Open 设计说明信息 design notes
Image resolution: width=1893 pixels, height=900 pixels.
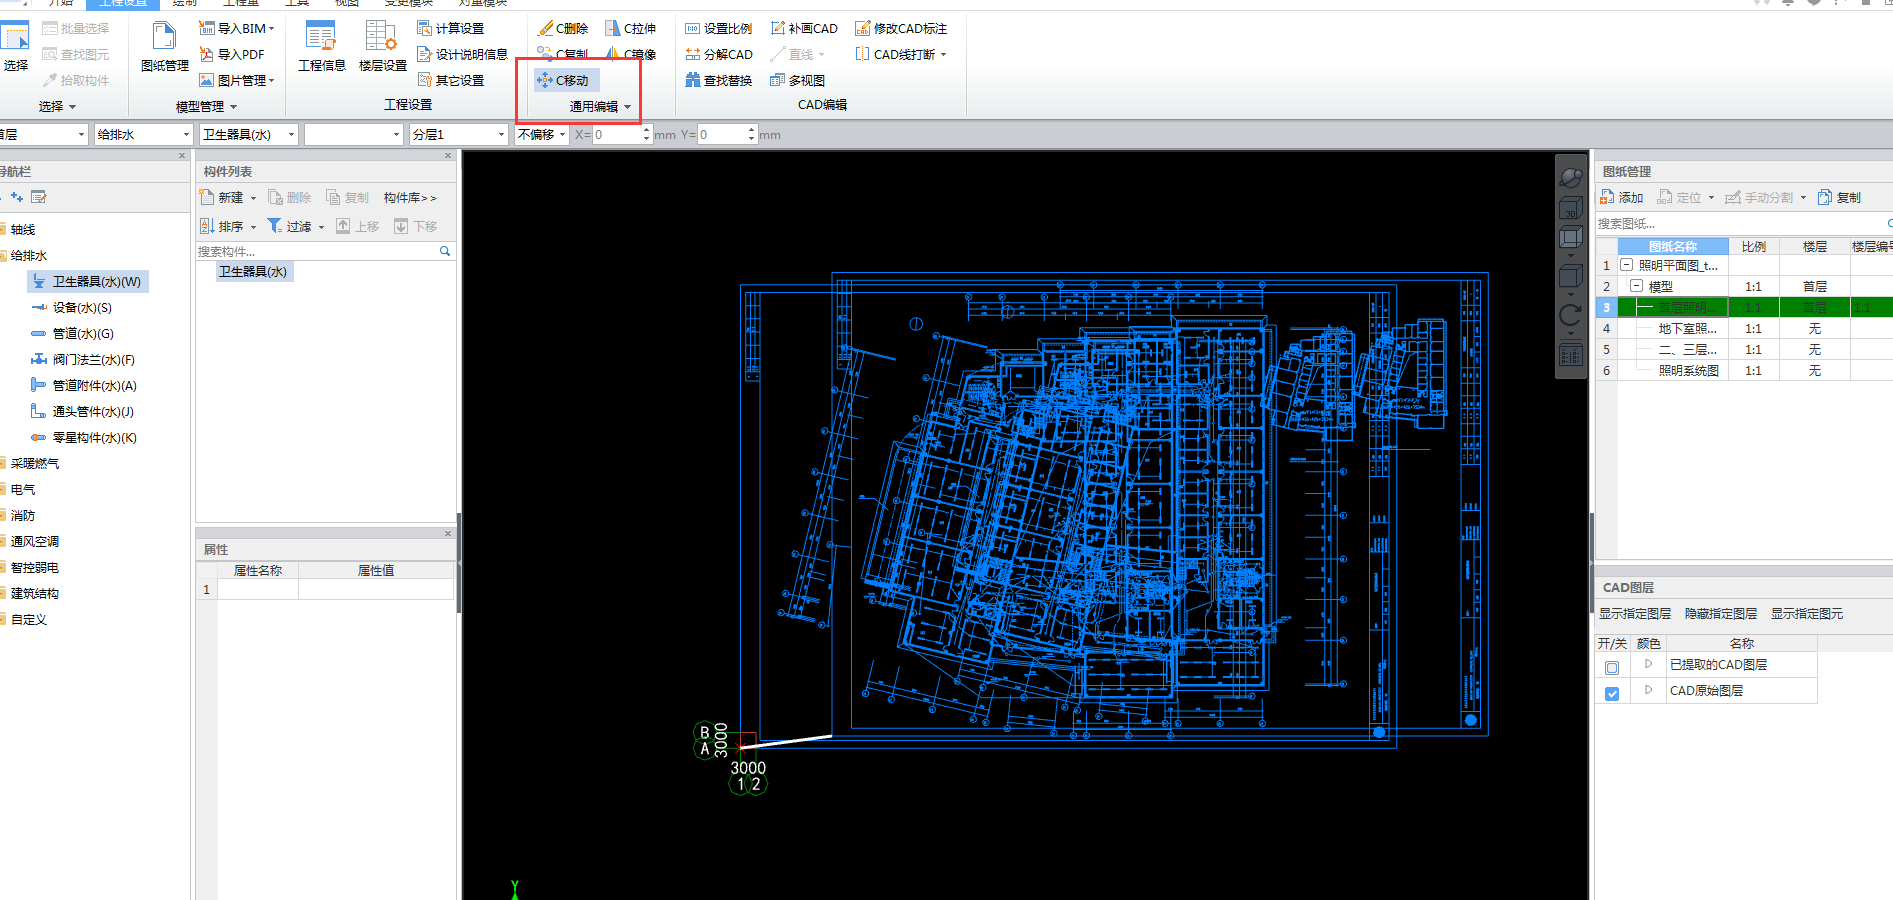coord(462,54)
